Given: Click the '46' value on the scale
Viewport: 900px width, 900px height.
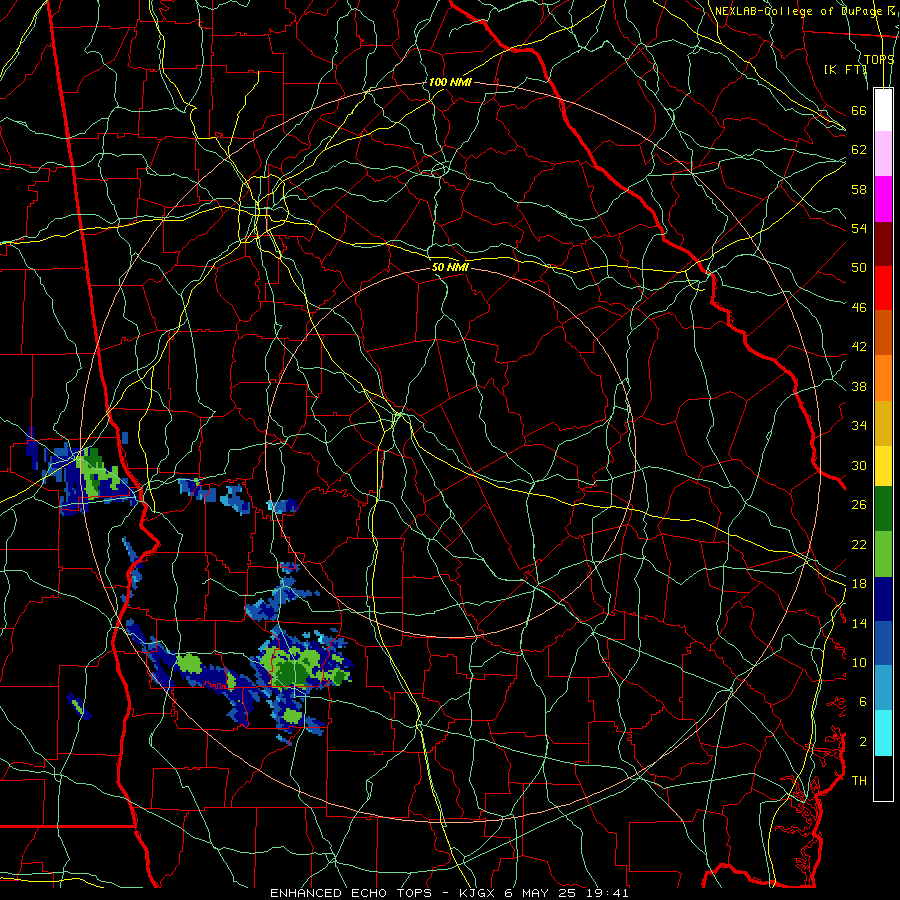Looking at the screenshot, I should pos(859,307).
